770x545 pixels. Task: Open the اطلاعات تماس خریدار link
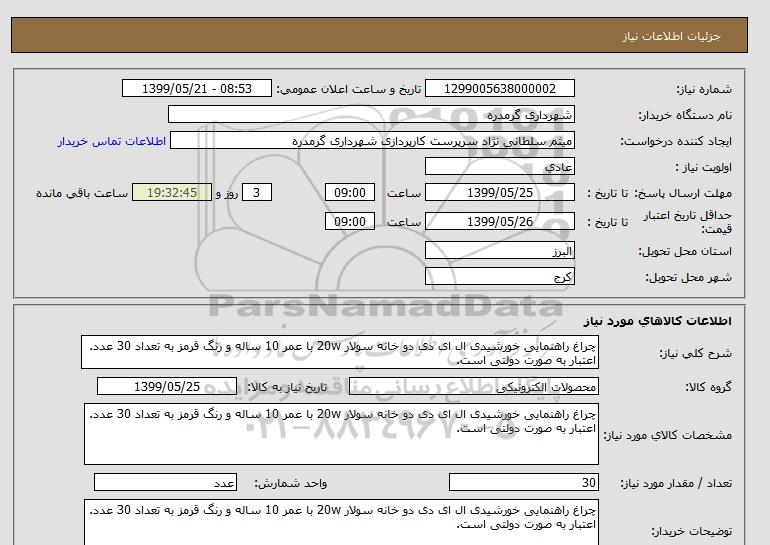pos(111,141)
